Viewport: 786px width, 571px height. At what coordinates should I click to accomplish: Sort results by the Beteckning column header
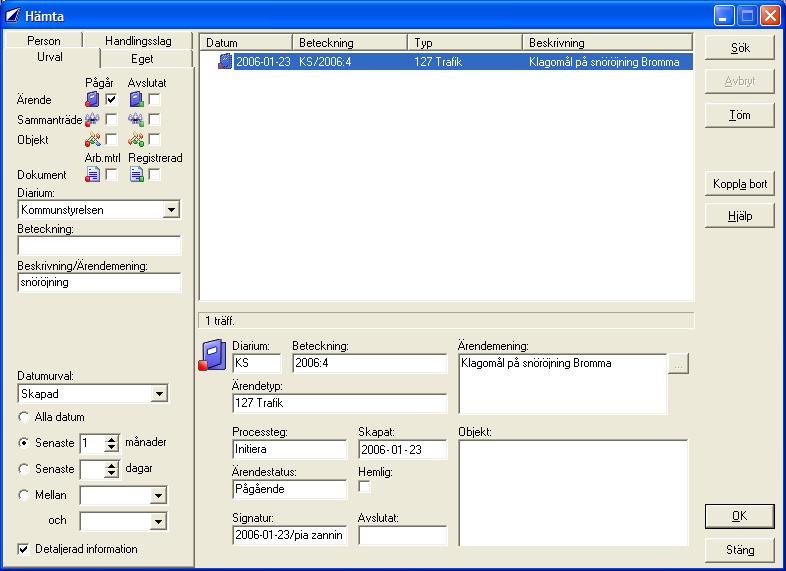click(x=350, y=43)
